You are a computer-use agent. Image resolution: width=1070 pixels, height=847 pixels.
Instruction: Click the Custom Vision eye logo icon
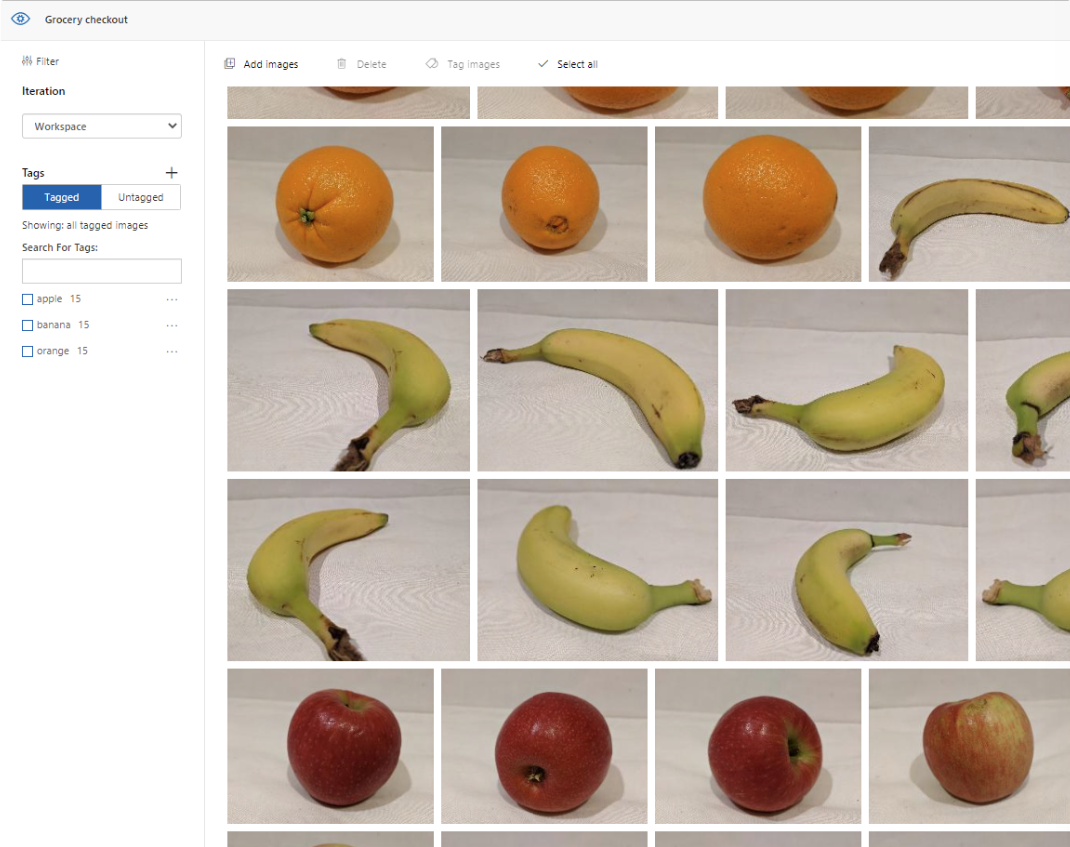tap(20, 19)
